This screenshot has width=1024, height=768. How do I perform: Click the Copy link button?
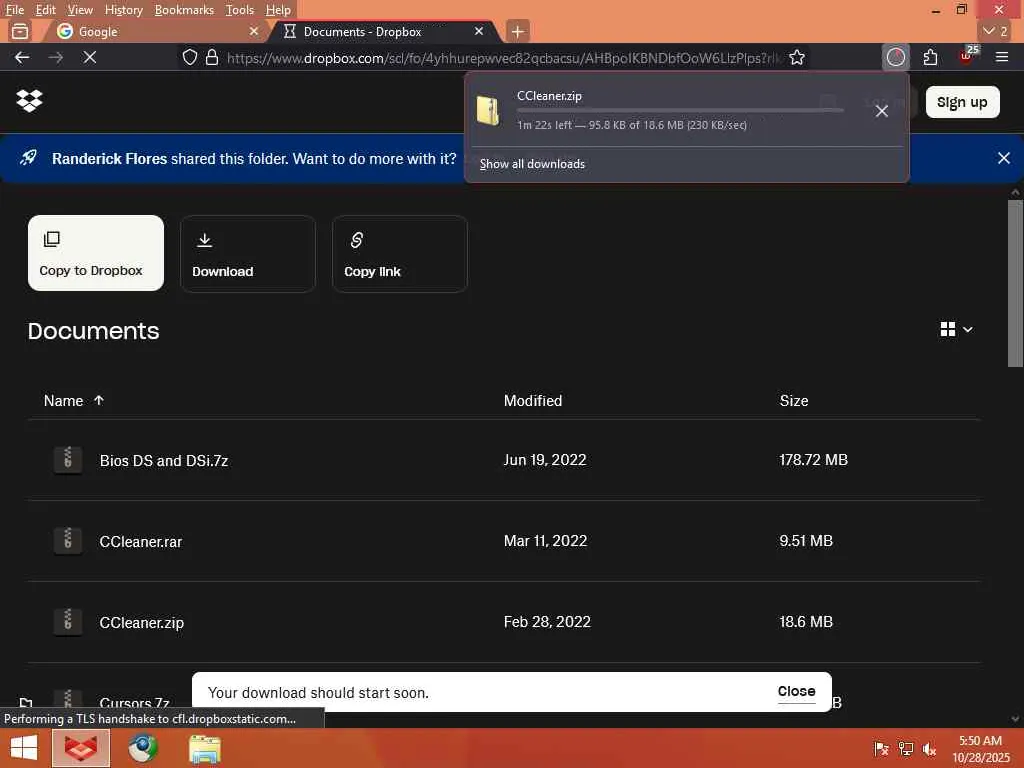click(400, 254)
